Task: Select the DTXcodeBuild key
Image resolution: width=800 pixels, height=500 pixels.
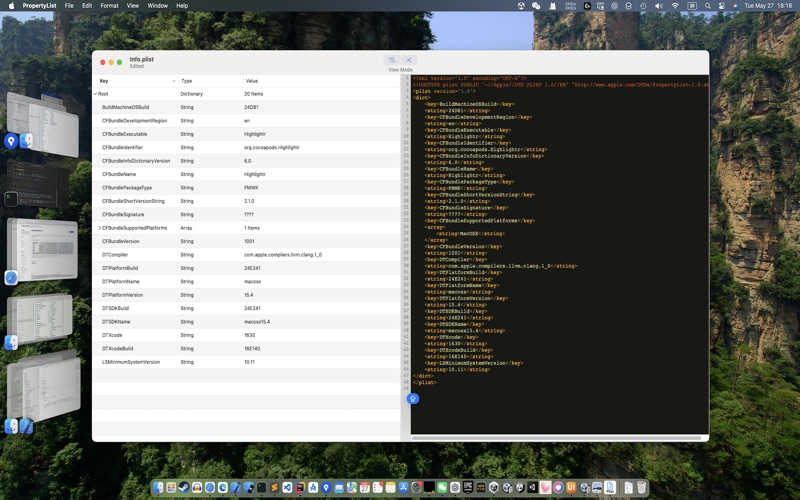Action: point(117,348)
